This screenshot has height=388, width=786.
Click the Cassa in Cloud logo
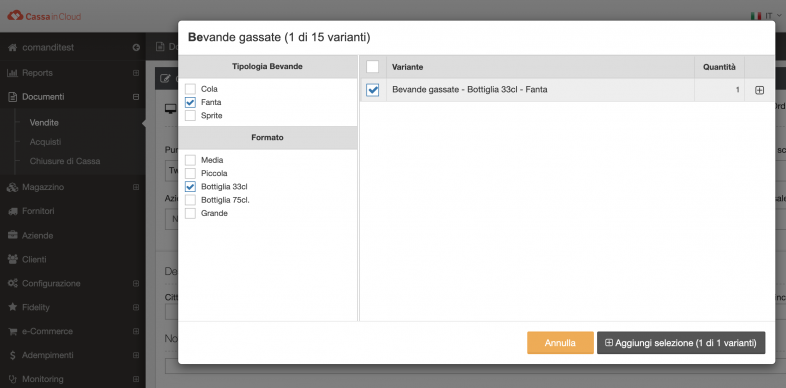44,16
